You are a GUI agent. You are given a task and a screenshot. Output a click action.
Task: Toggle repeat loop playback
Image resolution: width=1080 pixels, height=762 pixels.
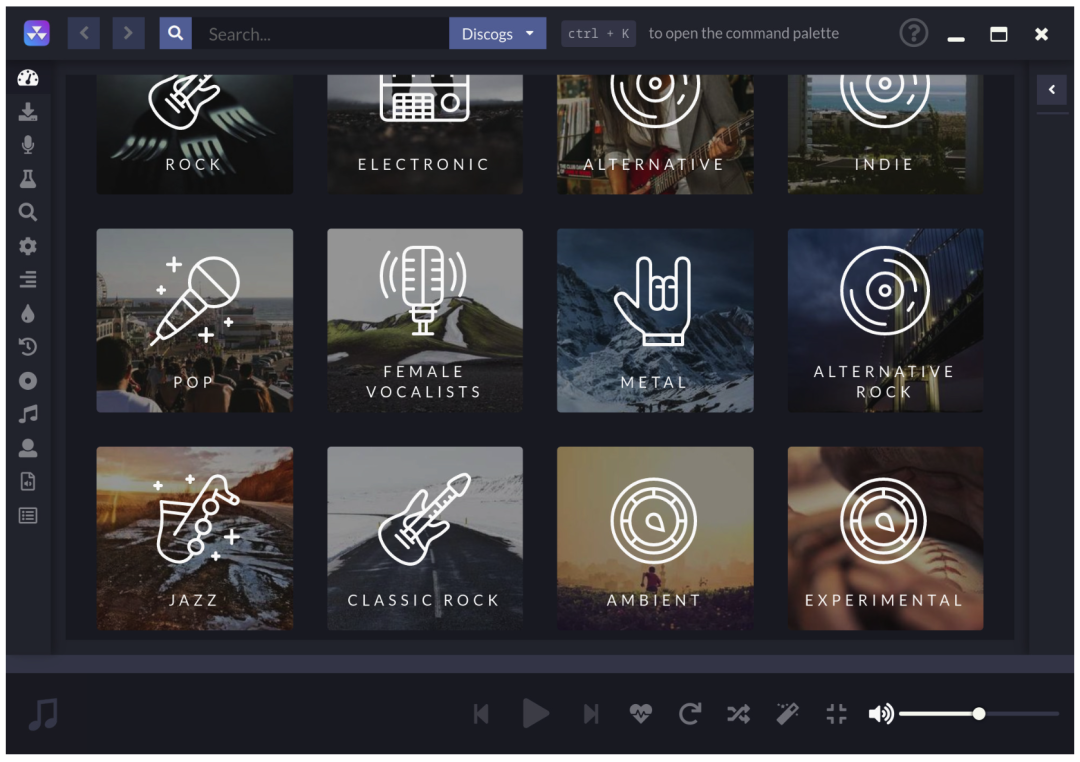coord(689,714)
